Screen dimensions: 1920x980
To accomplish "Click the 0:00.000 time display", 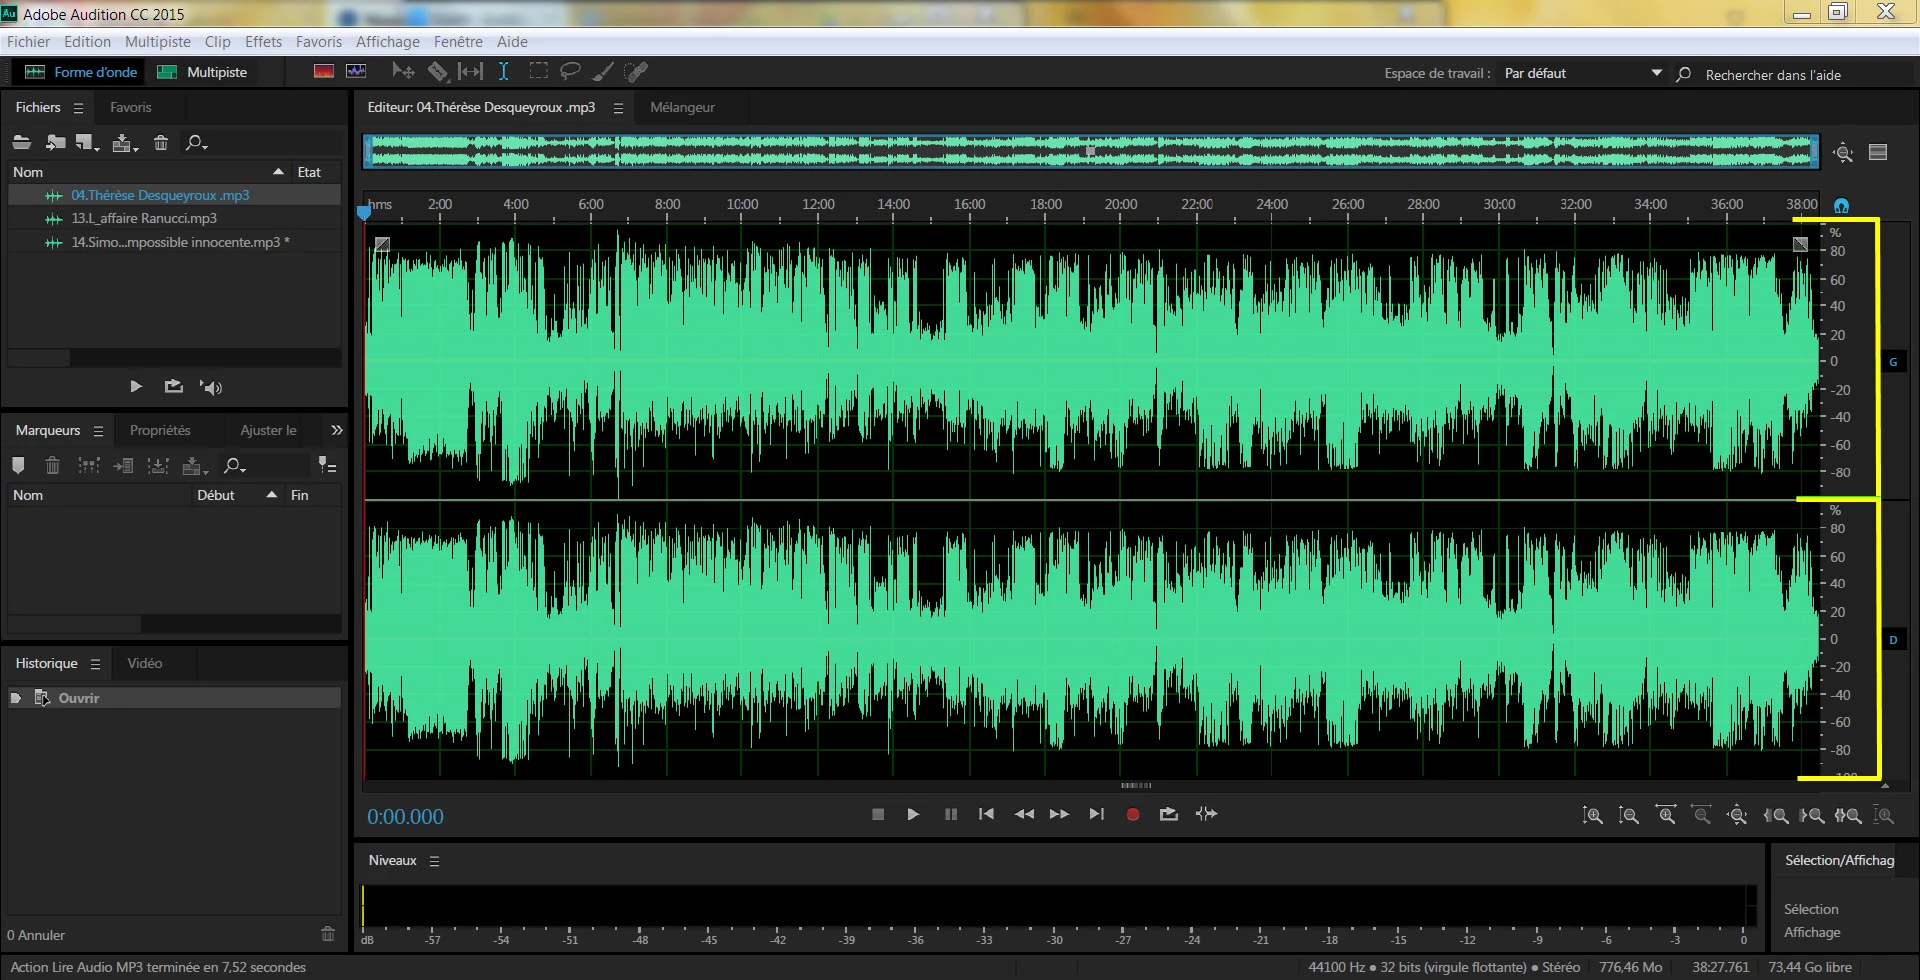I will point(405,817).
